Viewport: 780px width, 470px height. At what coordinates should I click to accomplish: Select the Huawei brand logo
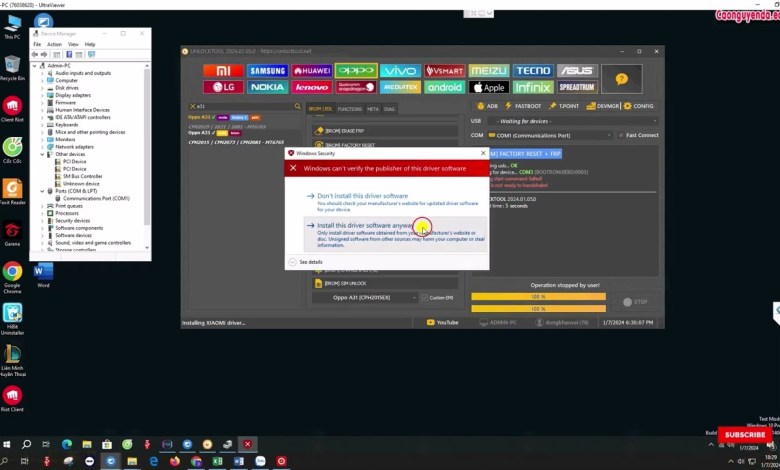tap(312, 71)
